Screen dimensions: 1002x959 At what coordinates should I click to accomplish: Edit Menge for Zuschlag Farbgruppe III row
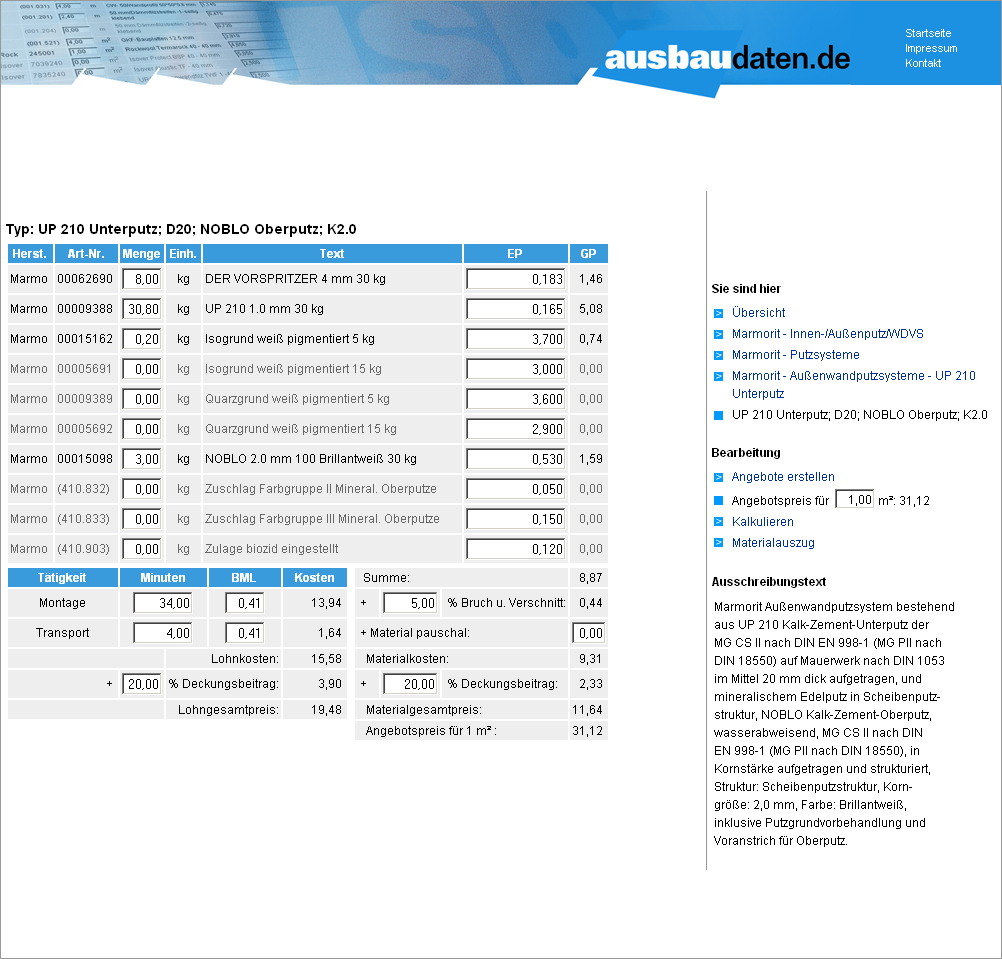coord(141,519)
